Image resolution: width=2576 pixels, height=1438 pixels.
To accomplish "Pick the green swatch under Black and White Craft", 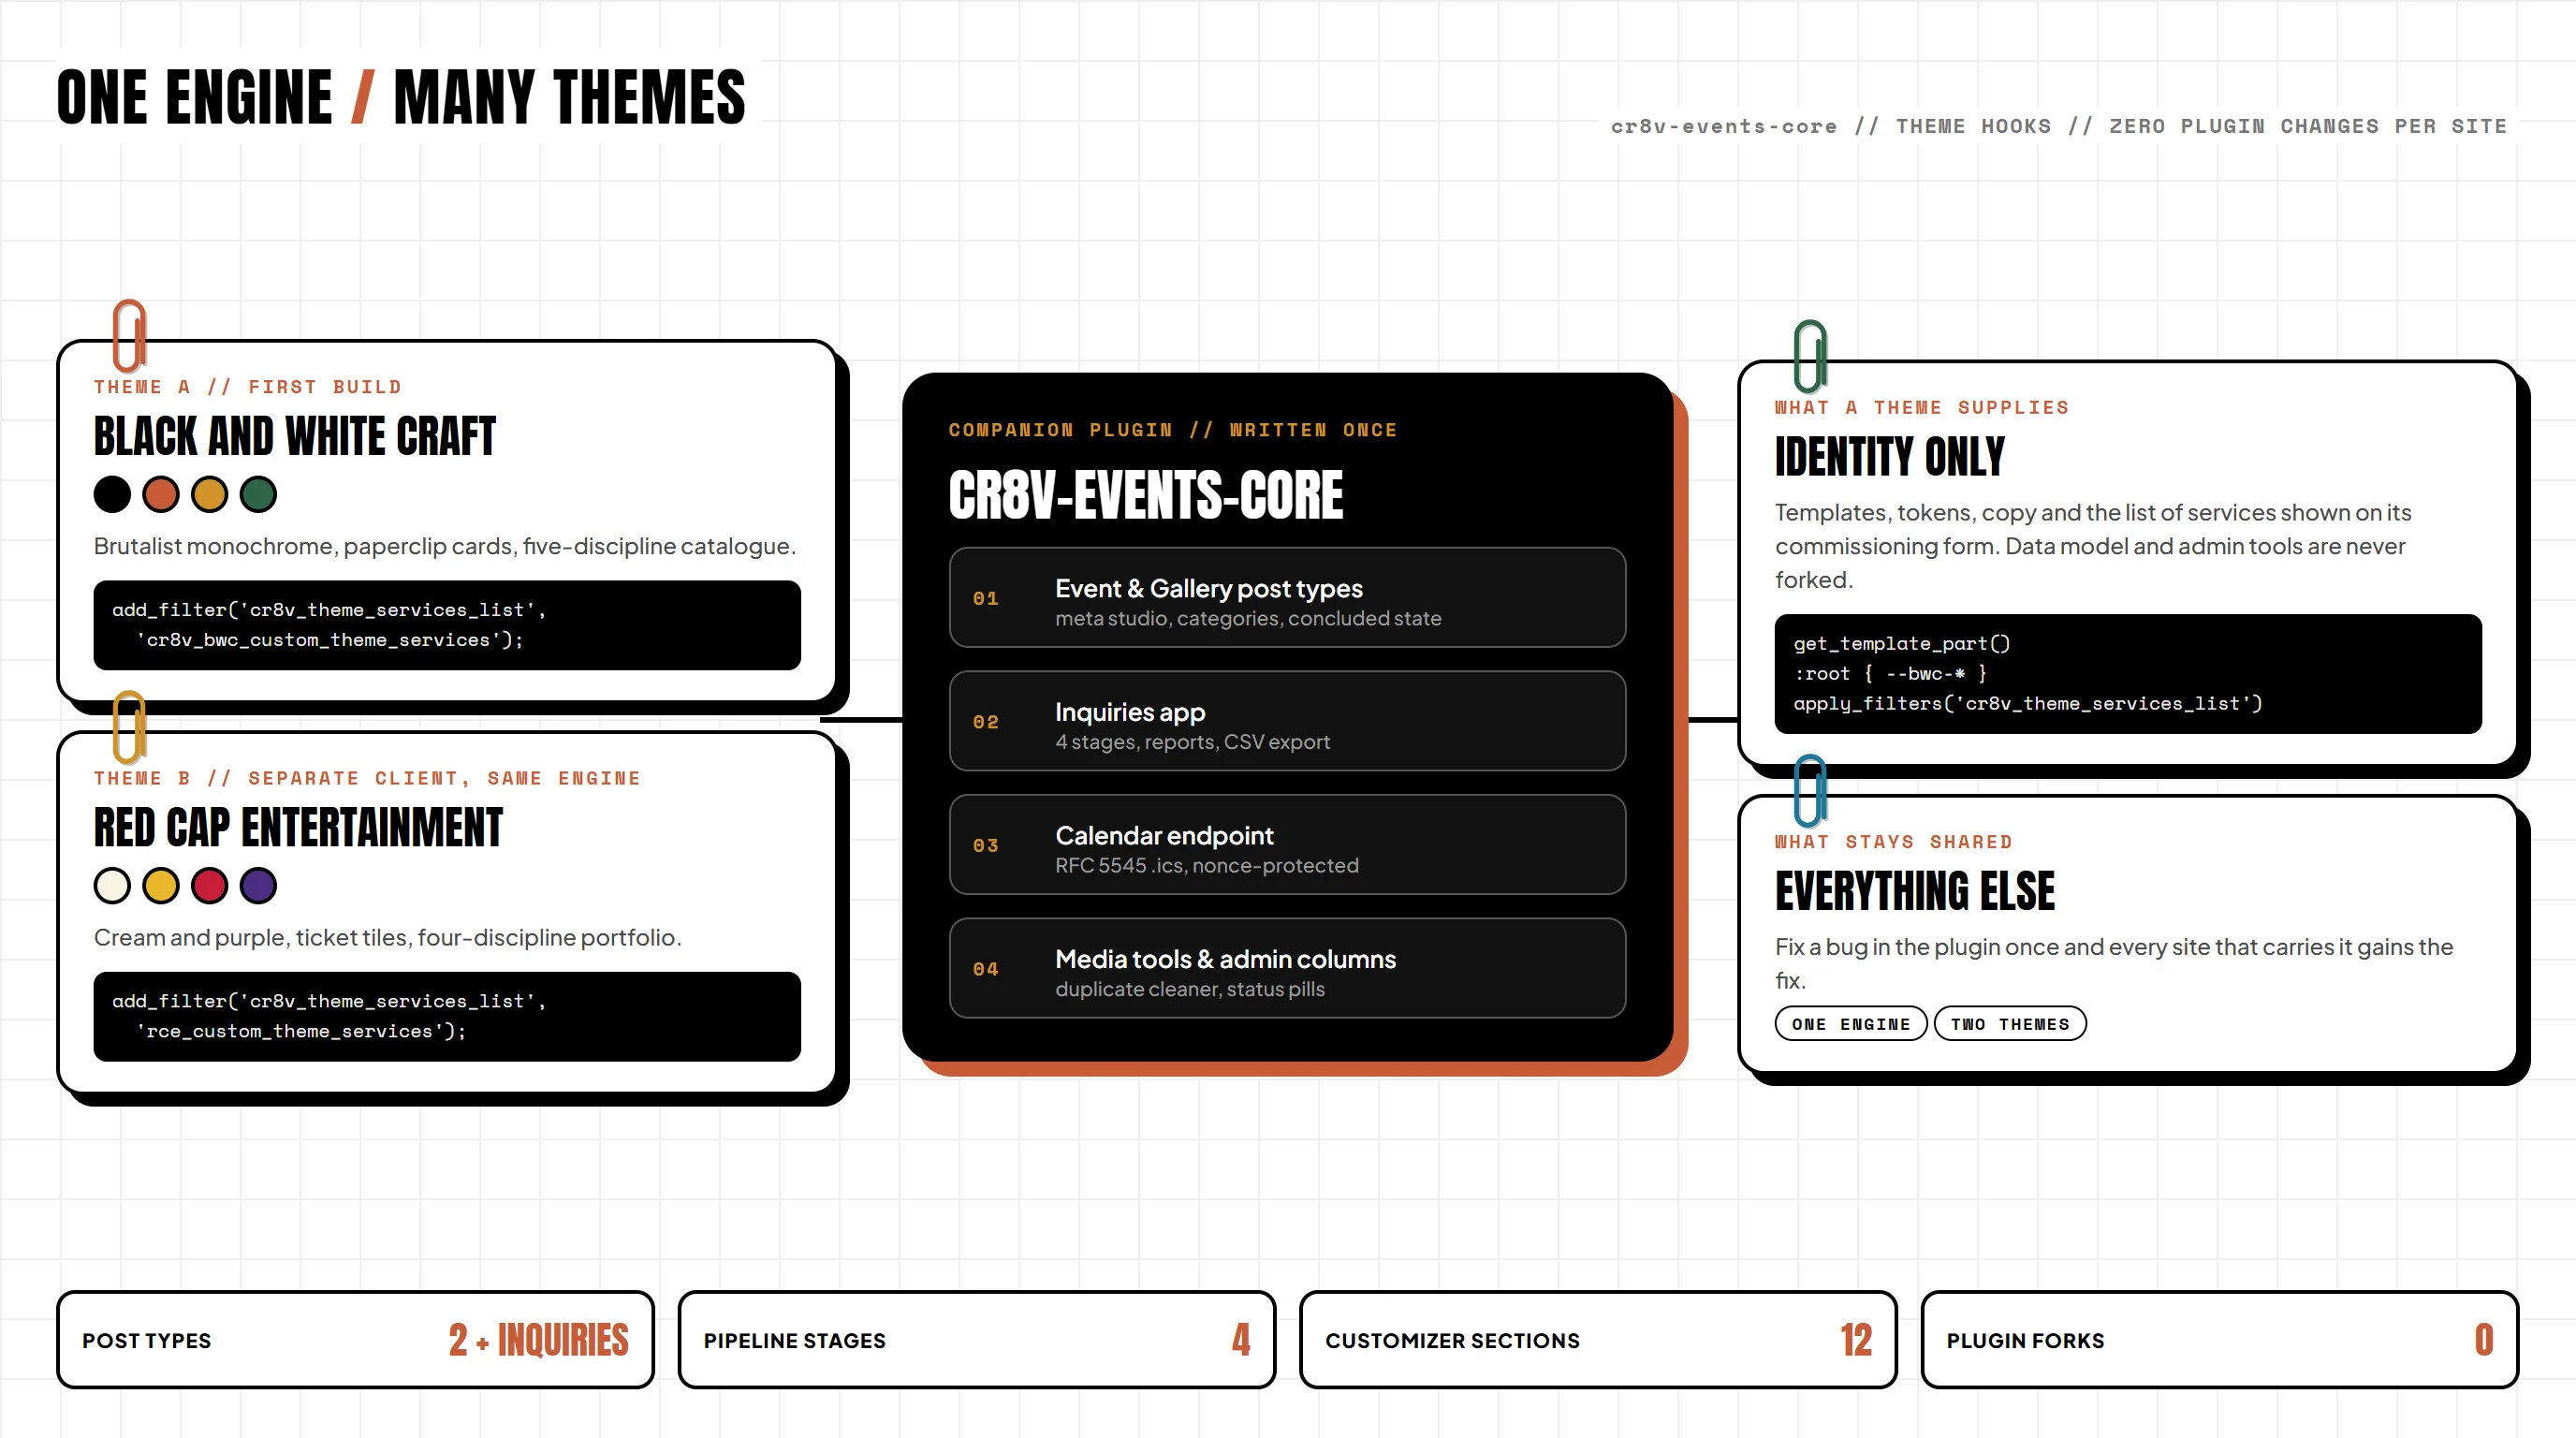I will pos(258,494).
